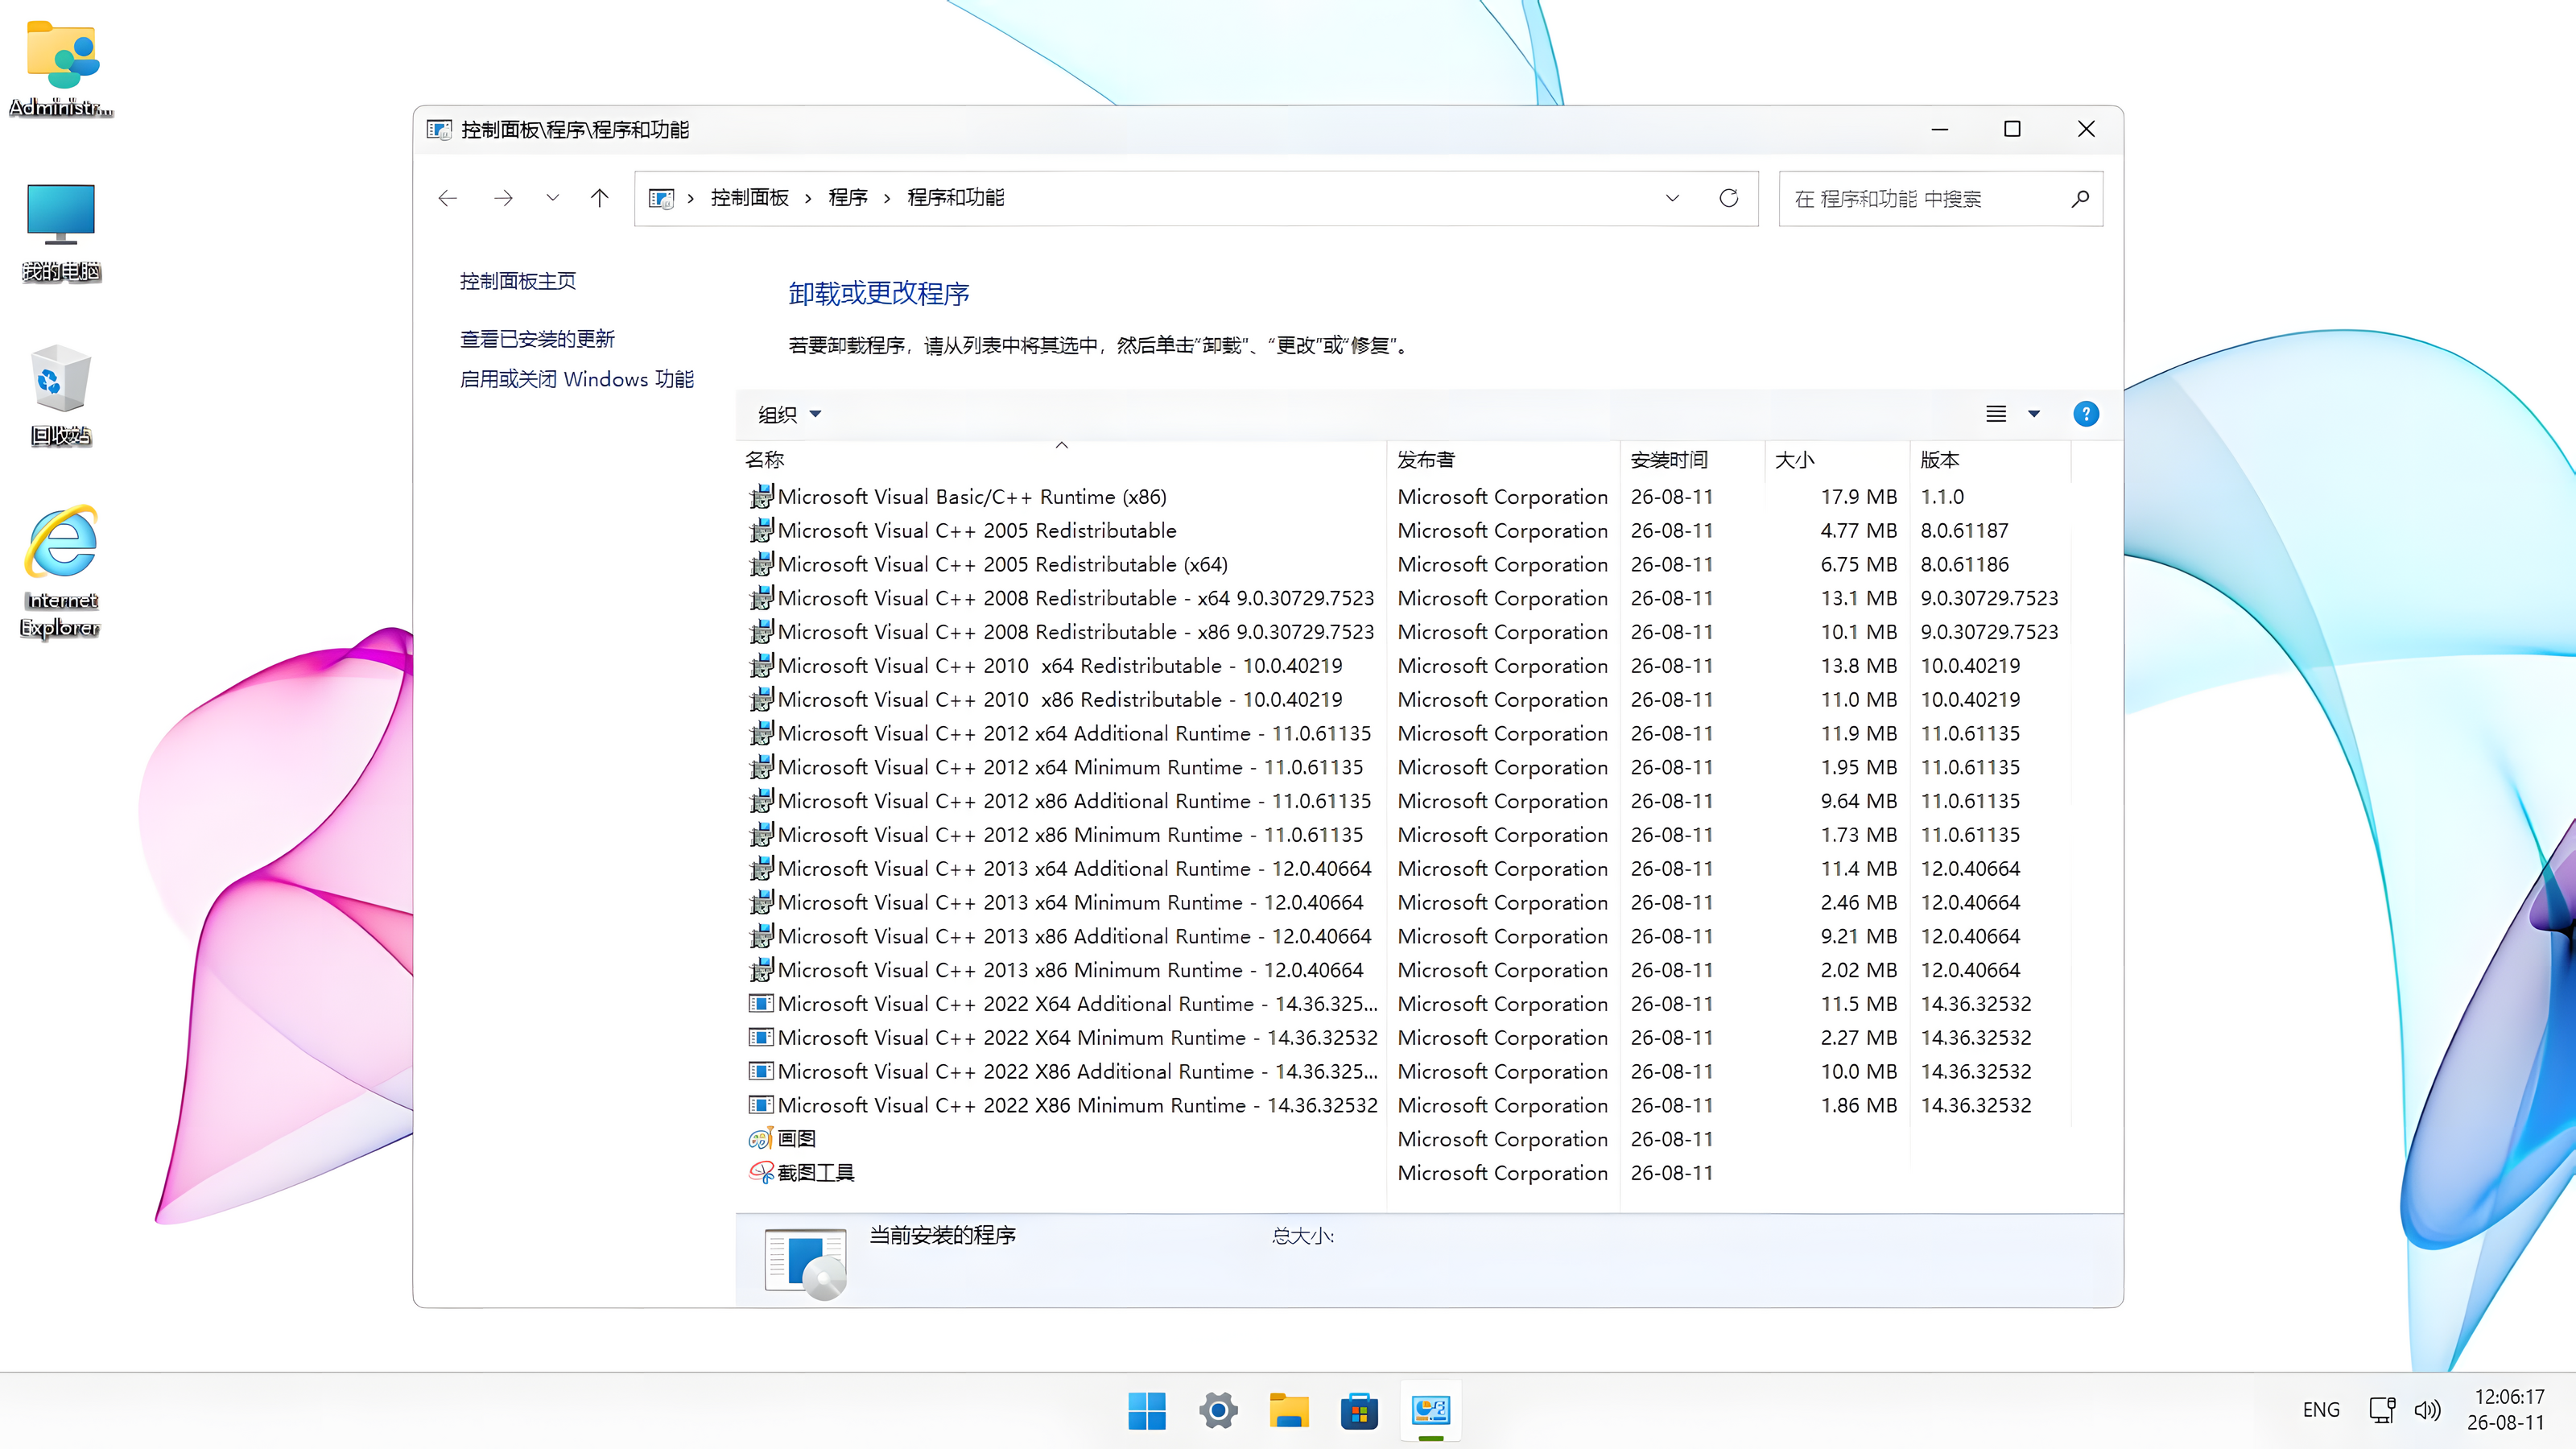Select Visual C++ 2022 X86 Minimum Runtime
This screenshot has width=2576, height=1449.
[1404, 1106]
